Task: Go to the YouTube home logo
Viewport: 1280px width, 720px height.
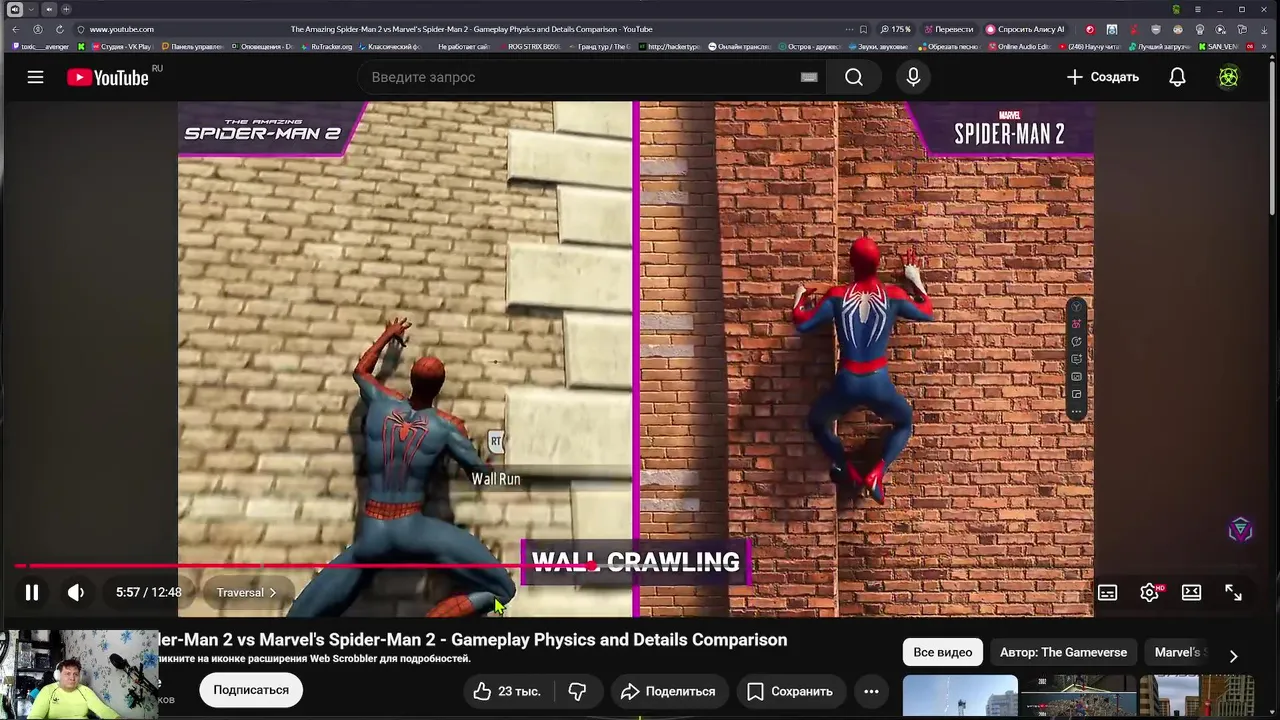Action: [x=108, y=78]
